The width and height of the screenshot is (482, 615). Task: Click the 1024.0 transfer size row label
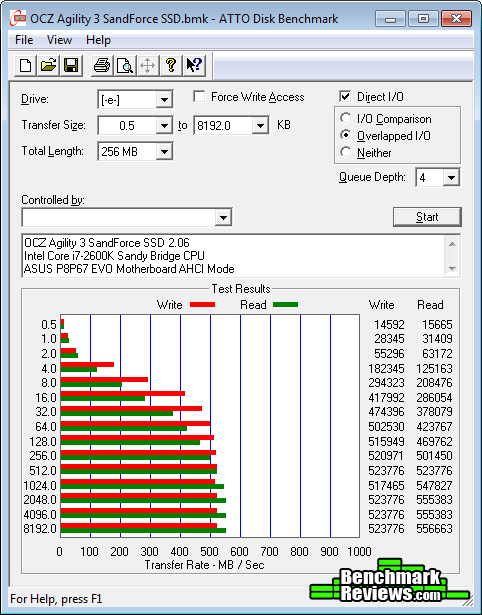pos(40,486)
